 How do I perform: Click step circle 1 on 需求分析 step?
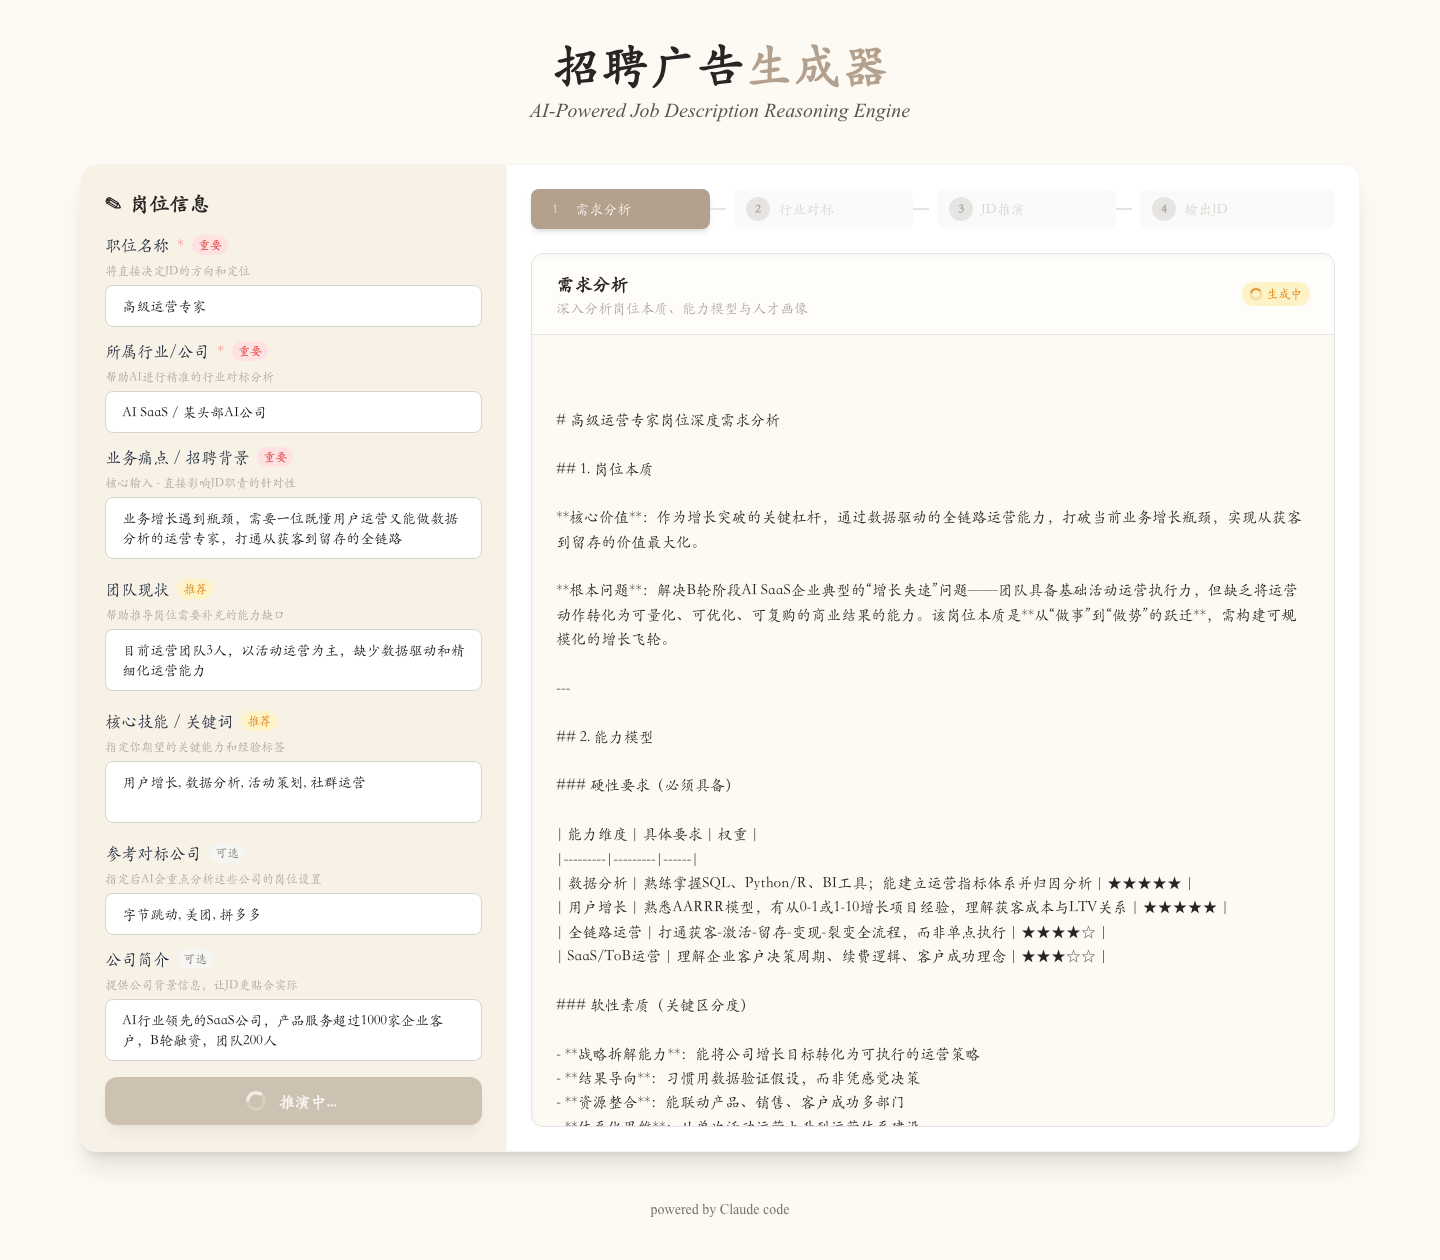(x=554, y=209)
